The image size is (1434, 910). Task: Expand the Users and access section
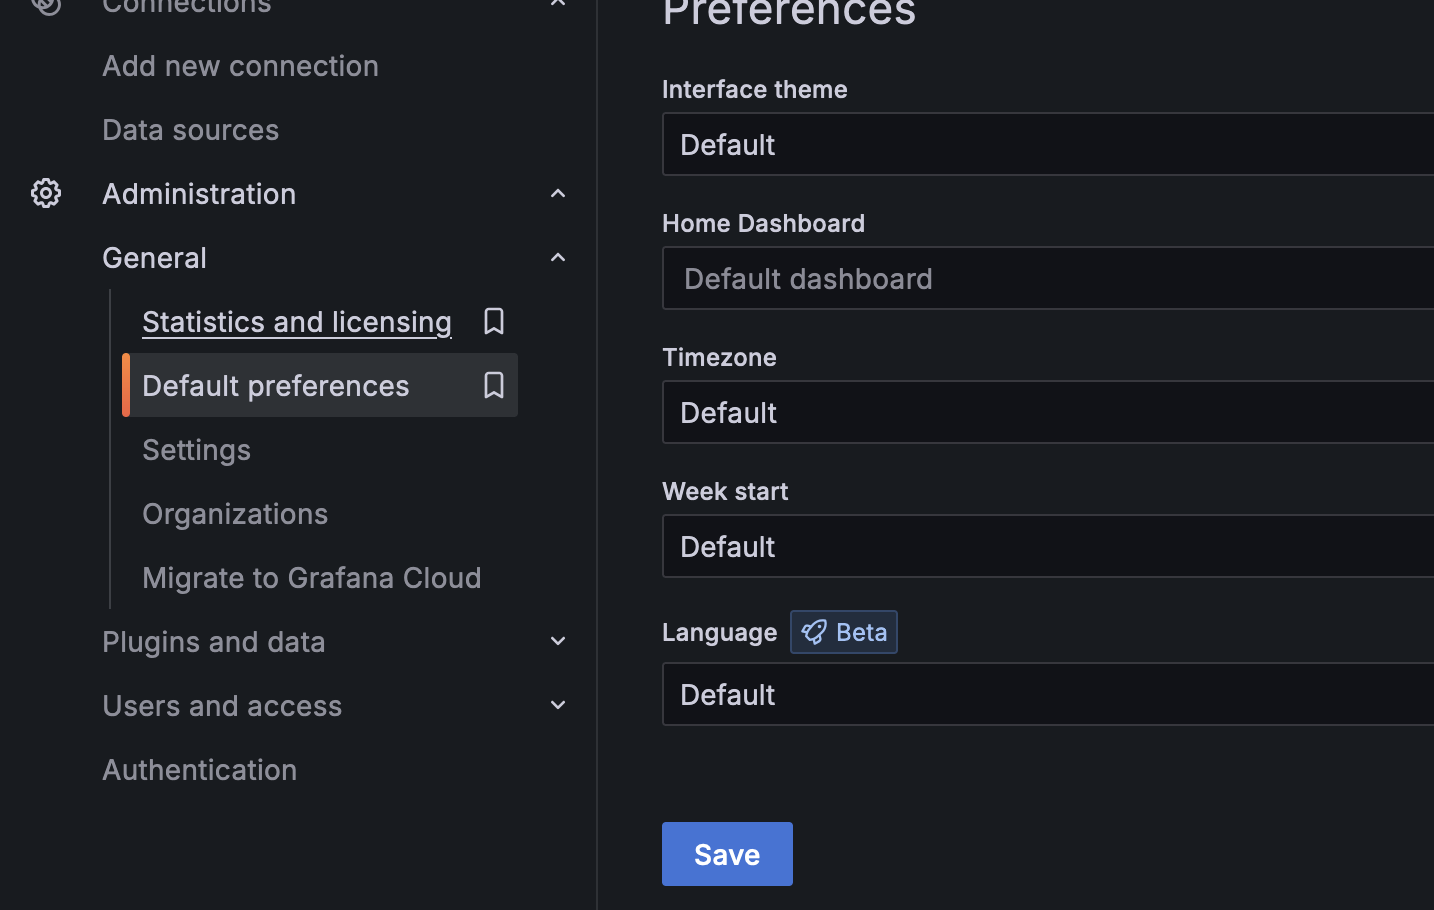pos(557,705)
